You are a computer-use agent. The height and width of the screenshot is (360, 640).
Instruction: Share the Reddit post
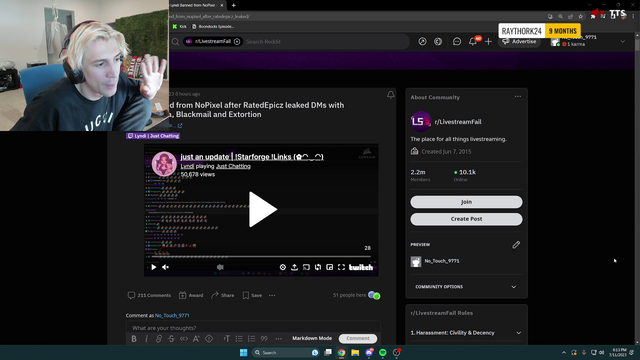tap(222, 295)
